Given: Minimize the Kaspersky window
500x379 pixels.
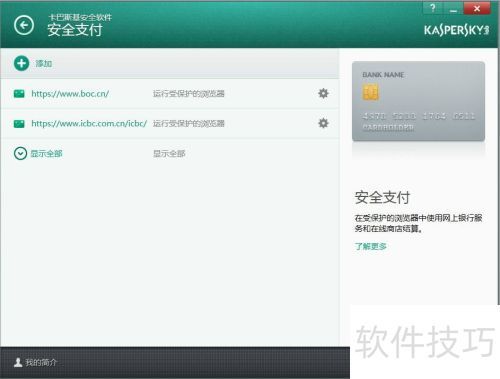Looking at the screenshot, I should pyautogui.click(x=453, y=8).
